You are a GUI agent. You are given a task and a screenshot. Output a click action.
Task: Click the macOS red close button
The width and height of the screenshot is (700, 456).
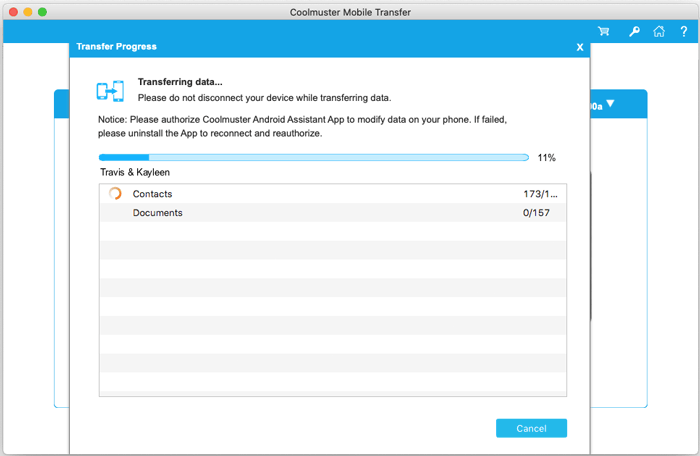pyautogui.click(x=13, y=12)
